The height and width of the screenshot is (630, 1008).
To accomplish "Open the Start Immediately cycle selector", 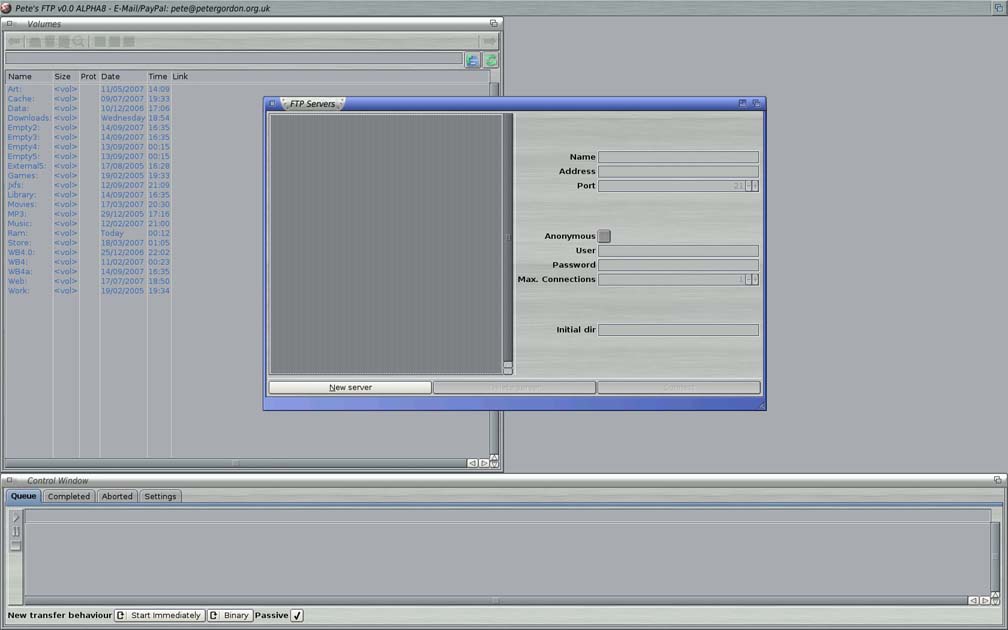I will pos(160,615).
